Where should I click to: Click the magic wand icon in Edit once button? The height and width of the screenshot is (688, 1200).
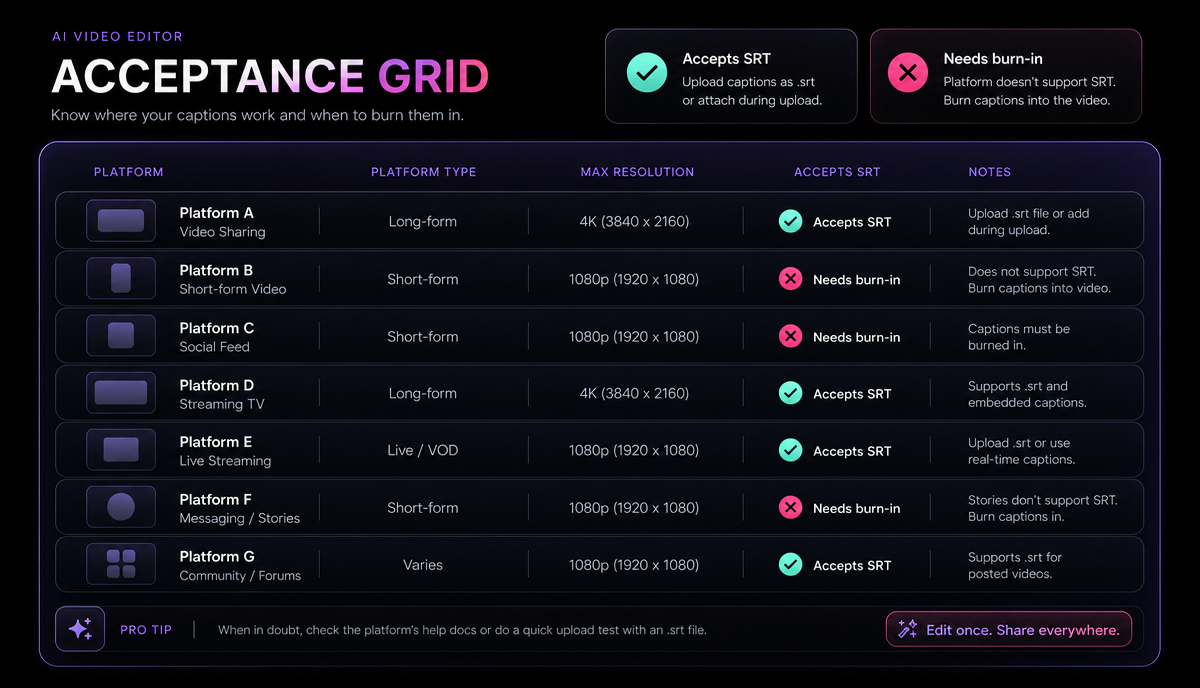pyautogui.click(x=908, y=629)
